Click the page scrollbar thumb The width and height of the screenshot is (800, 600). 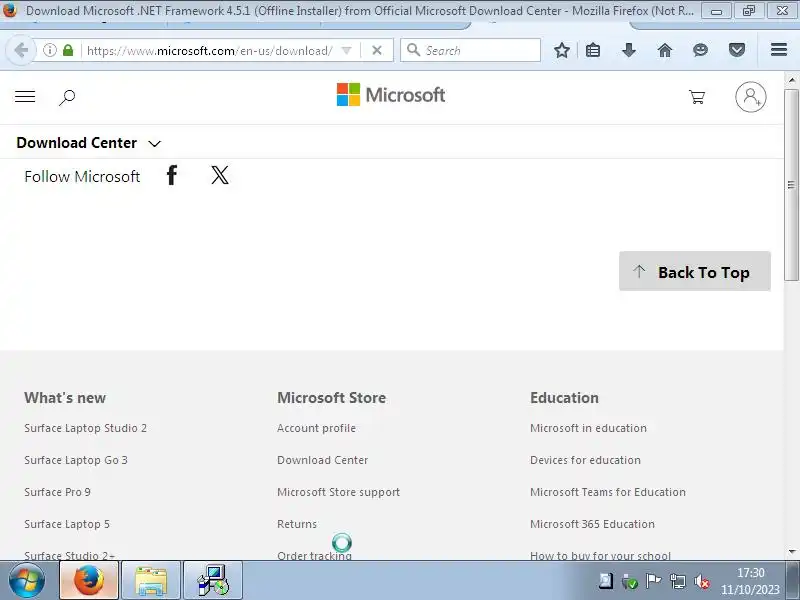791,184
